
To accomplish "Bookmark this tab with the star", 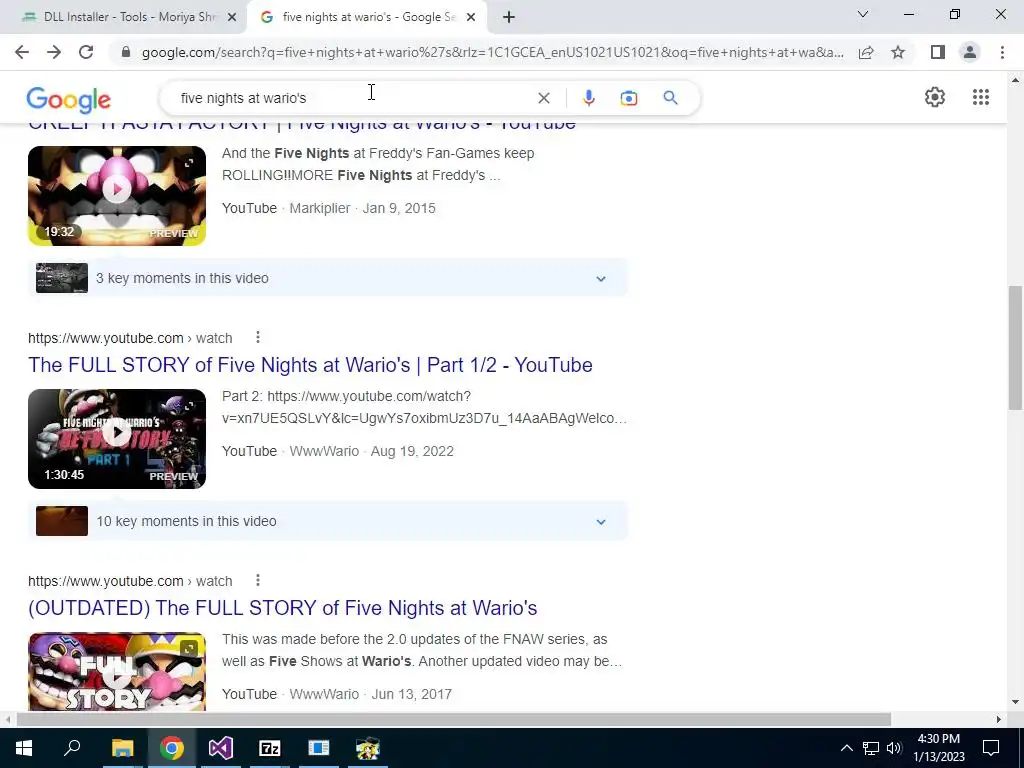I will click(898, 52).
